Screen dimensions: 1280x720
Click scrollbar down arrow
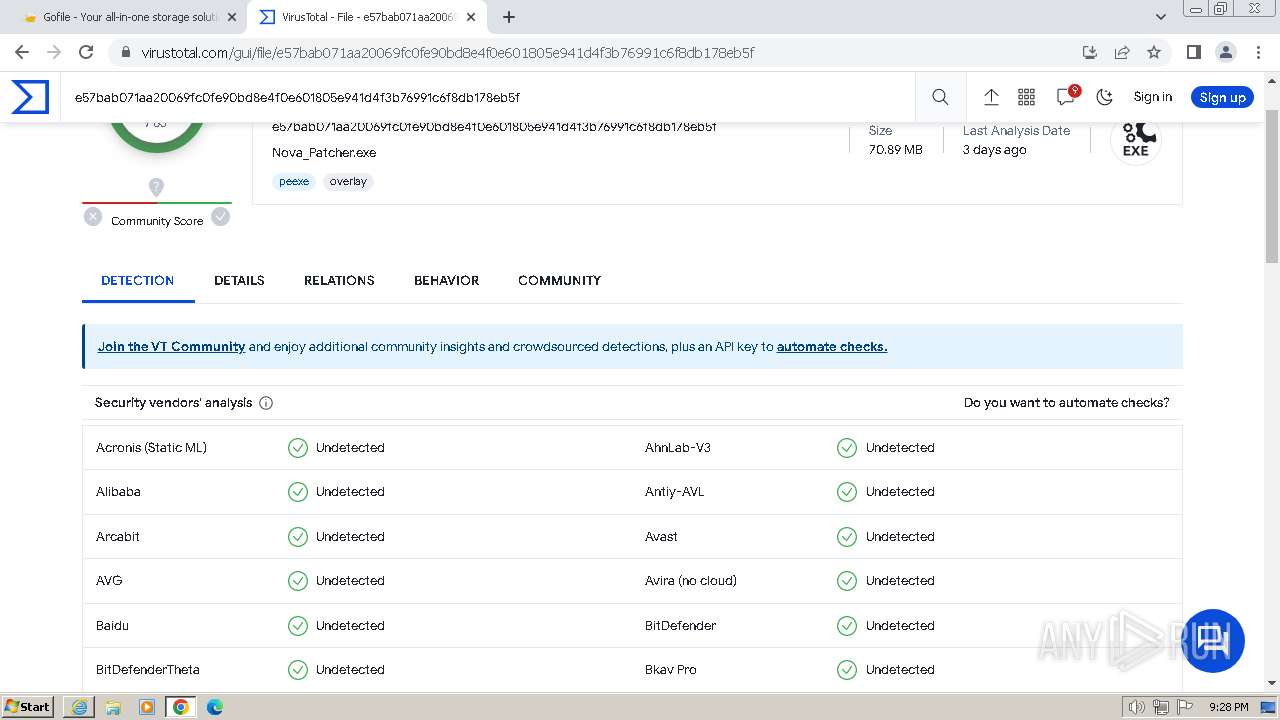[x=1272, y=683]
